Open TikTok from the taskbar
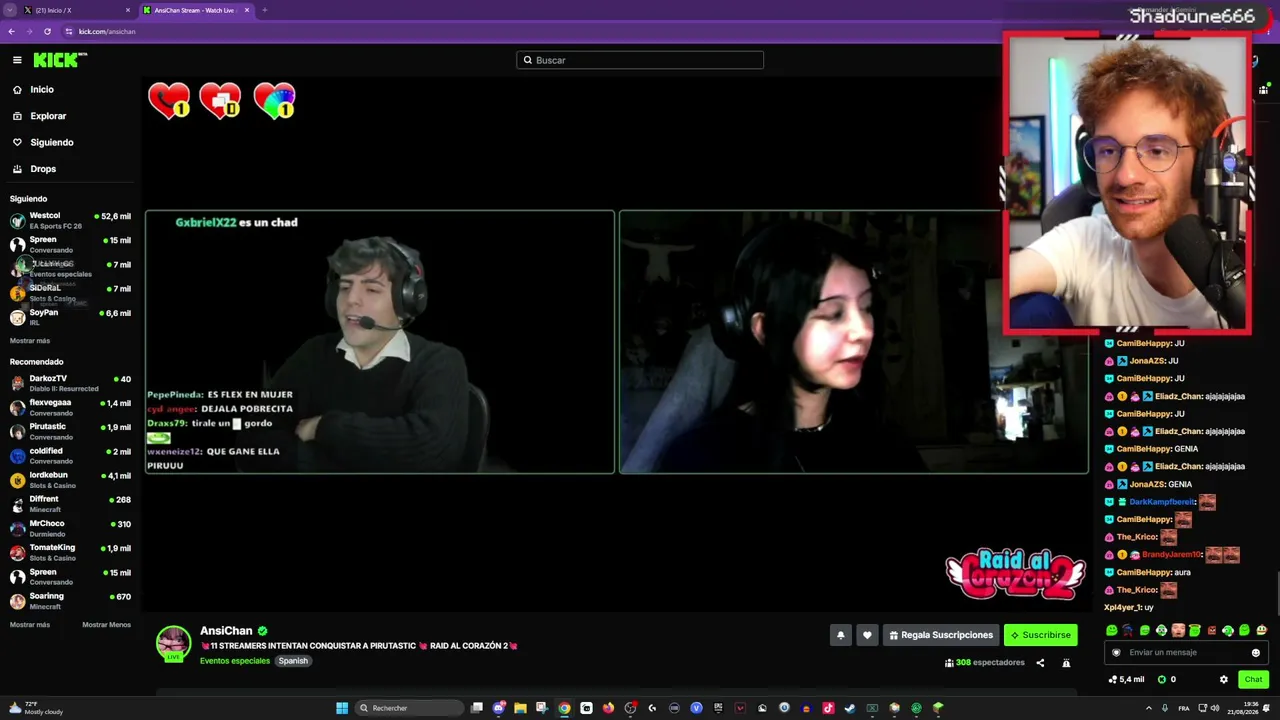This screenshot has width=1280, height=720. click(828, 708)
